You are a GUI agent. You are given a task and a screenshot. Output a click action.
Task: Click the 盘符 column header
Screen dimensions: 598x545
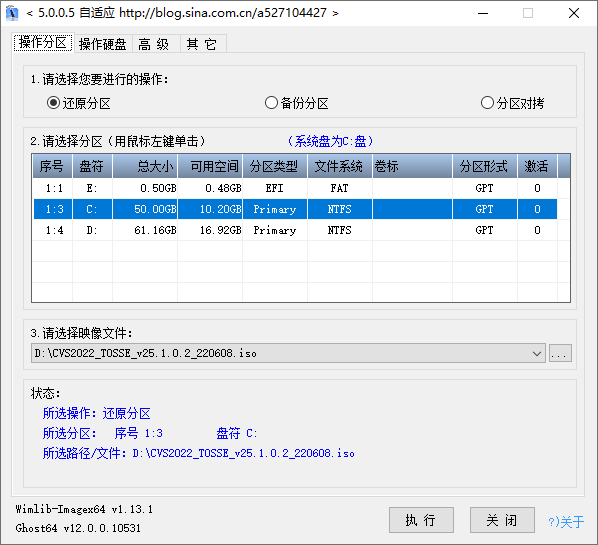pyautogui.click(x=92, y=166)
